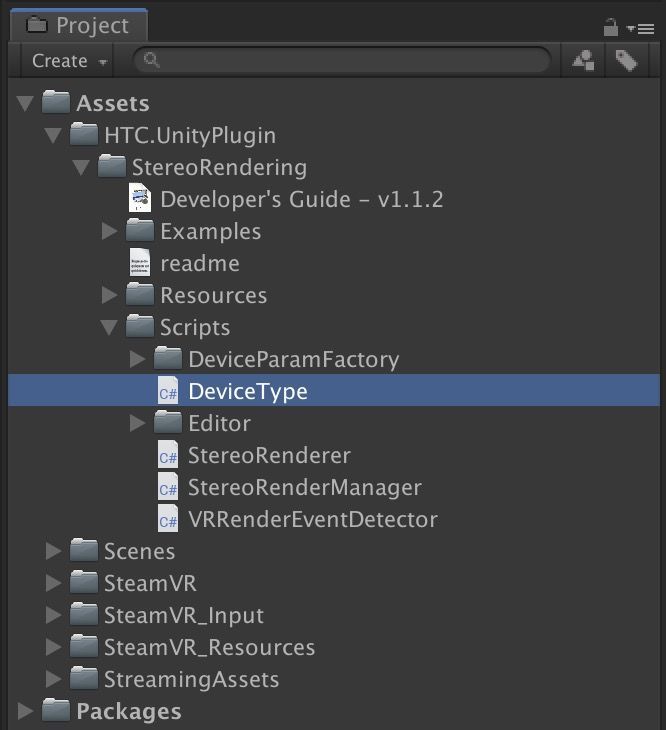Select the 'Scripts' folder name

(x=195, y=328)
